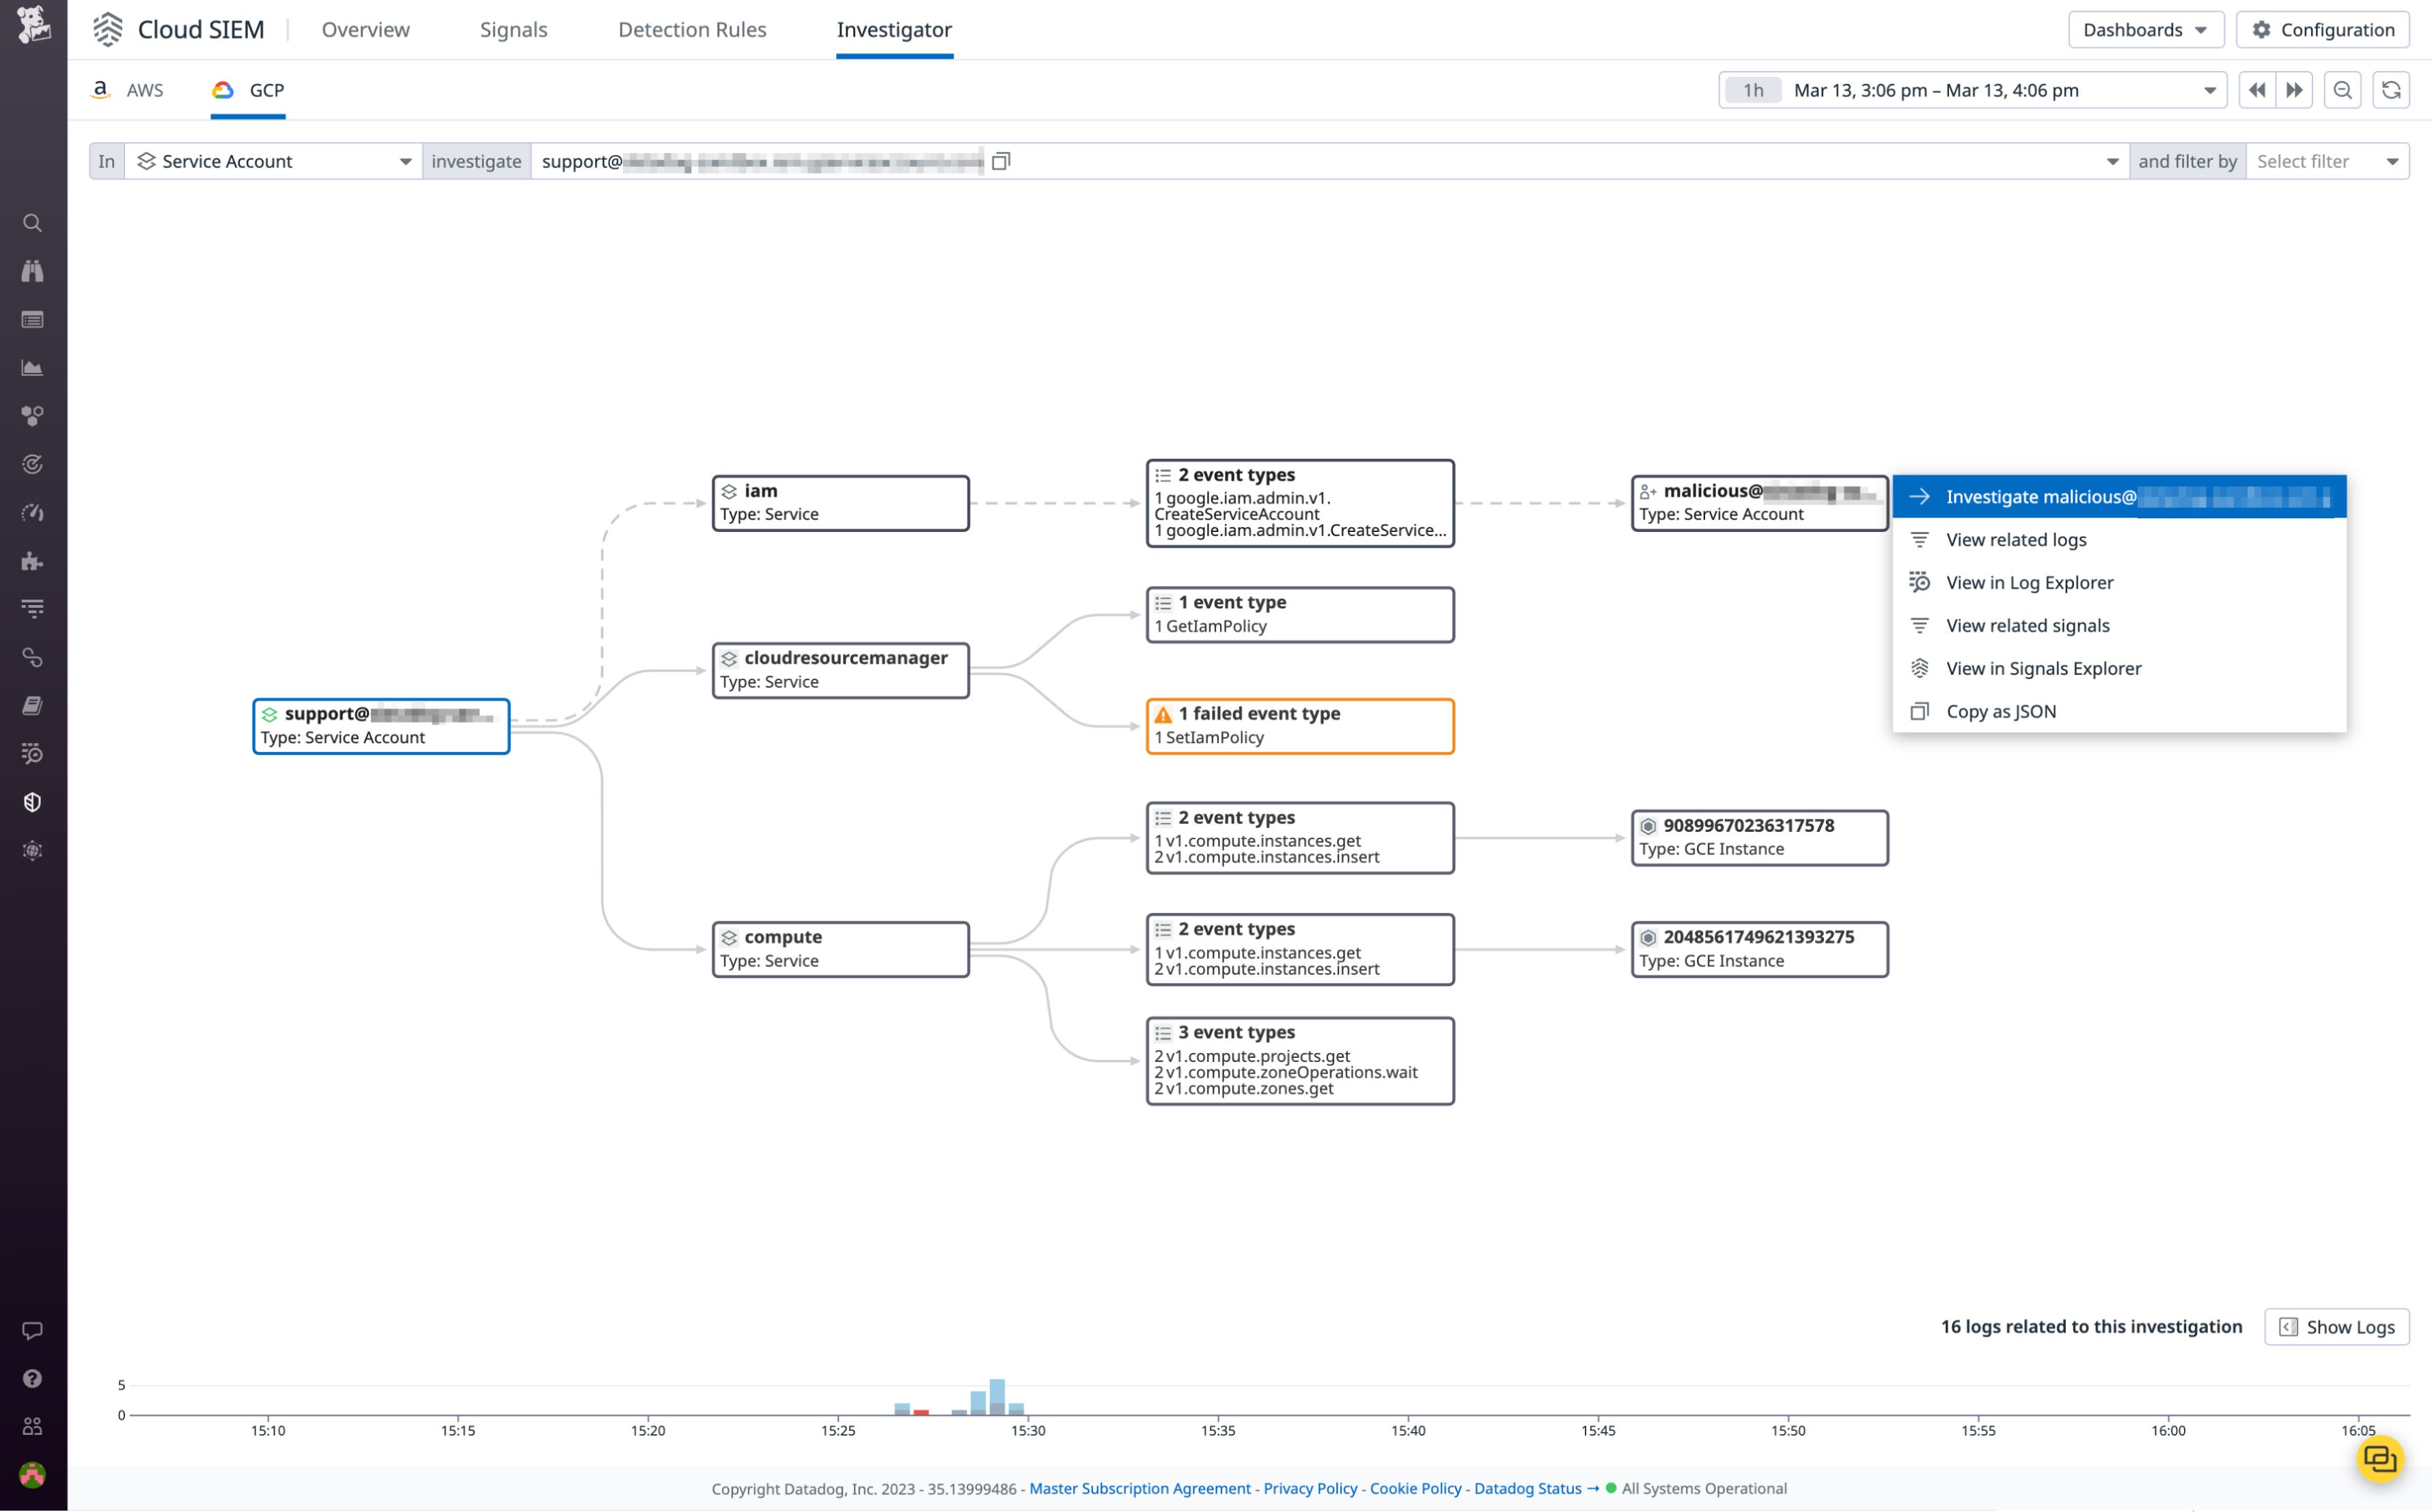Screen dimensions: 2432x1512
Task: Open the Master Subscription Agreement link
Action: pyautogui.click(x=1139, y=1488)
